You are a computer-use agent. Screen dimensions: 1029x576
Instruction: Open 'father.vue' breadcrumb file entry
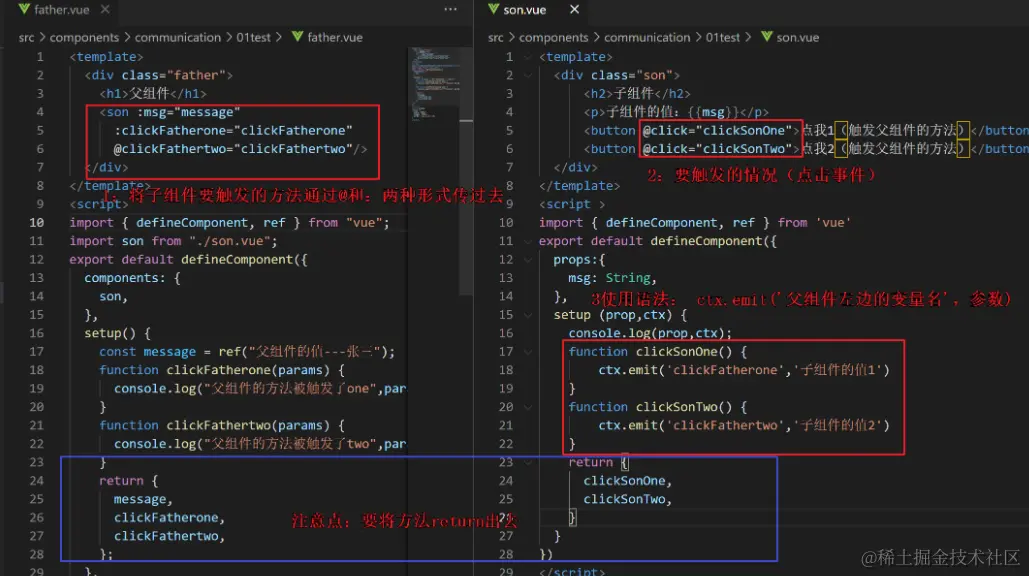click(x=335, y=37)
